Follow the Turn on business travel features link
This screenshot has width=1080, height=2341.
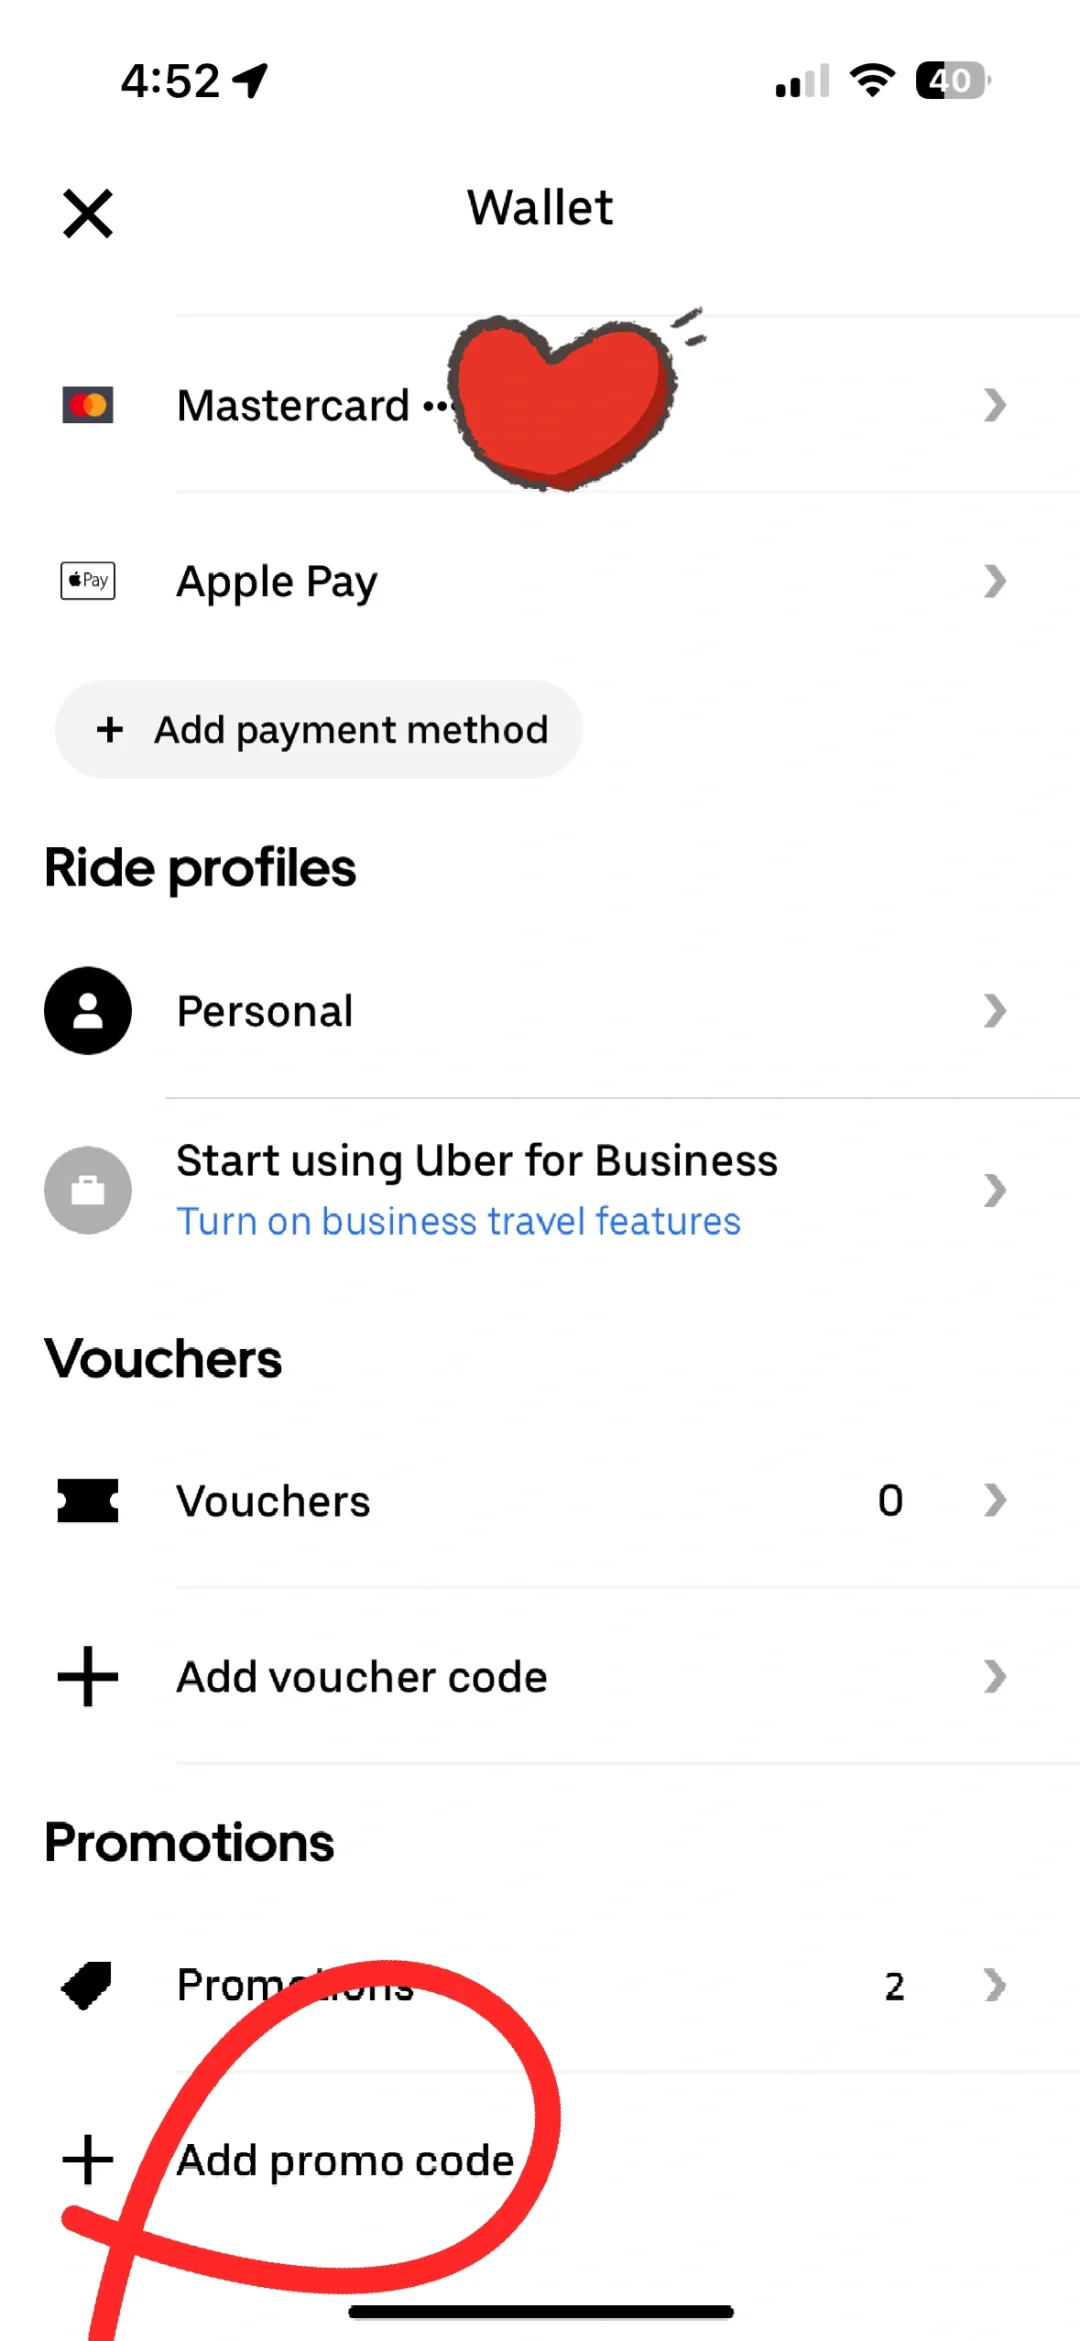(x=458, y=1222)
